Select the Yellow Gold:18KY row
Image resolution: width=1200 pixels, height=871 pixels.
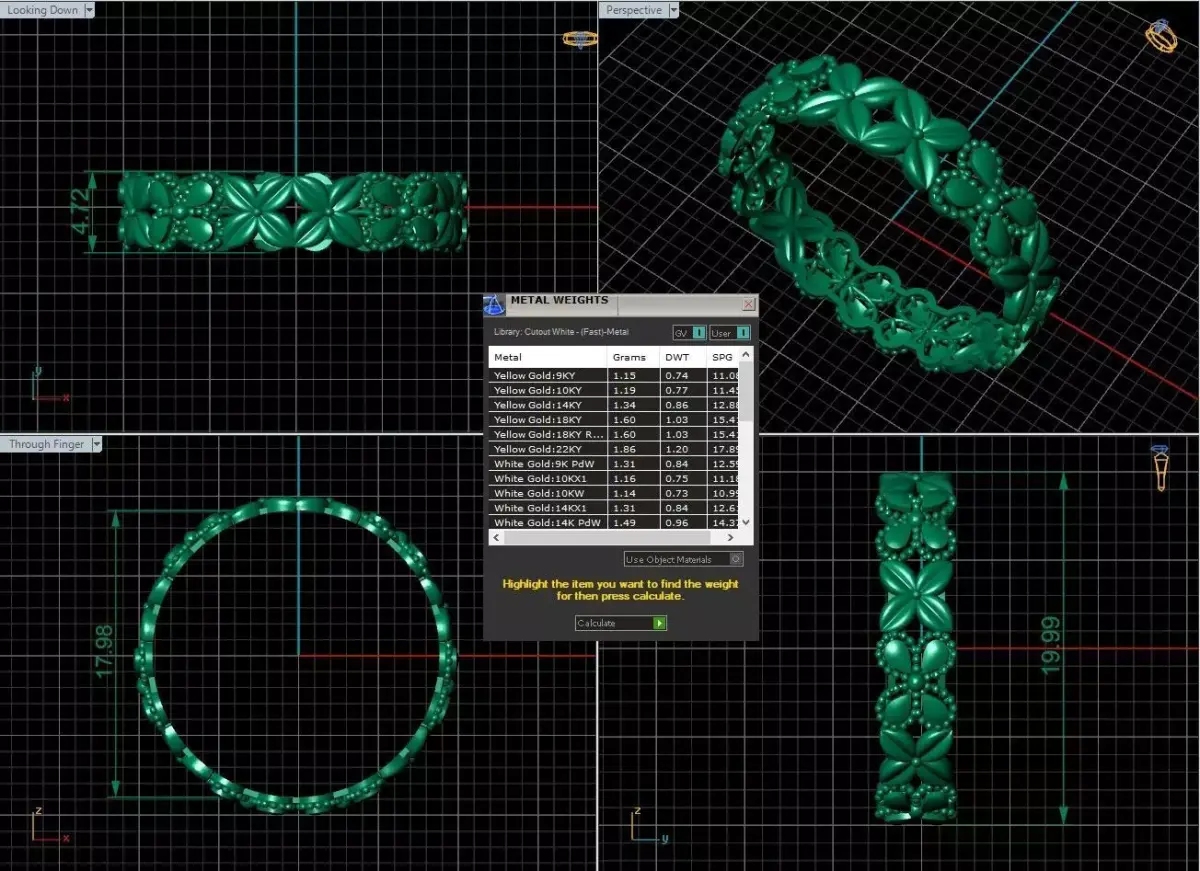point(614,420)
